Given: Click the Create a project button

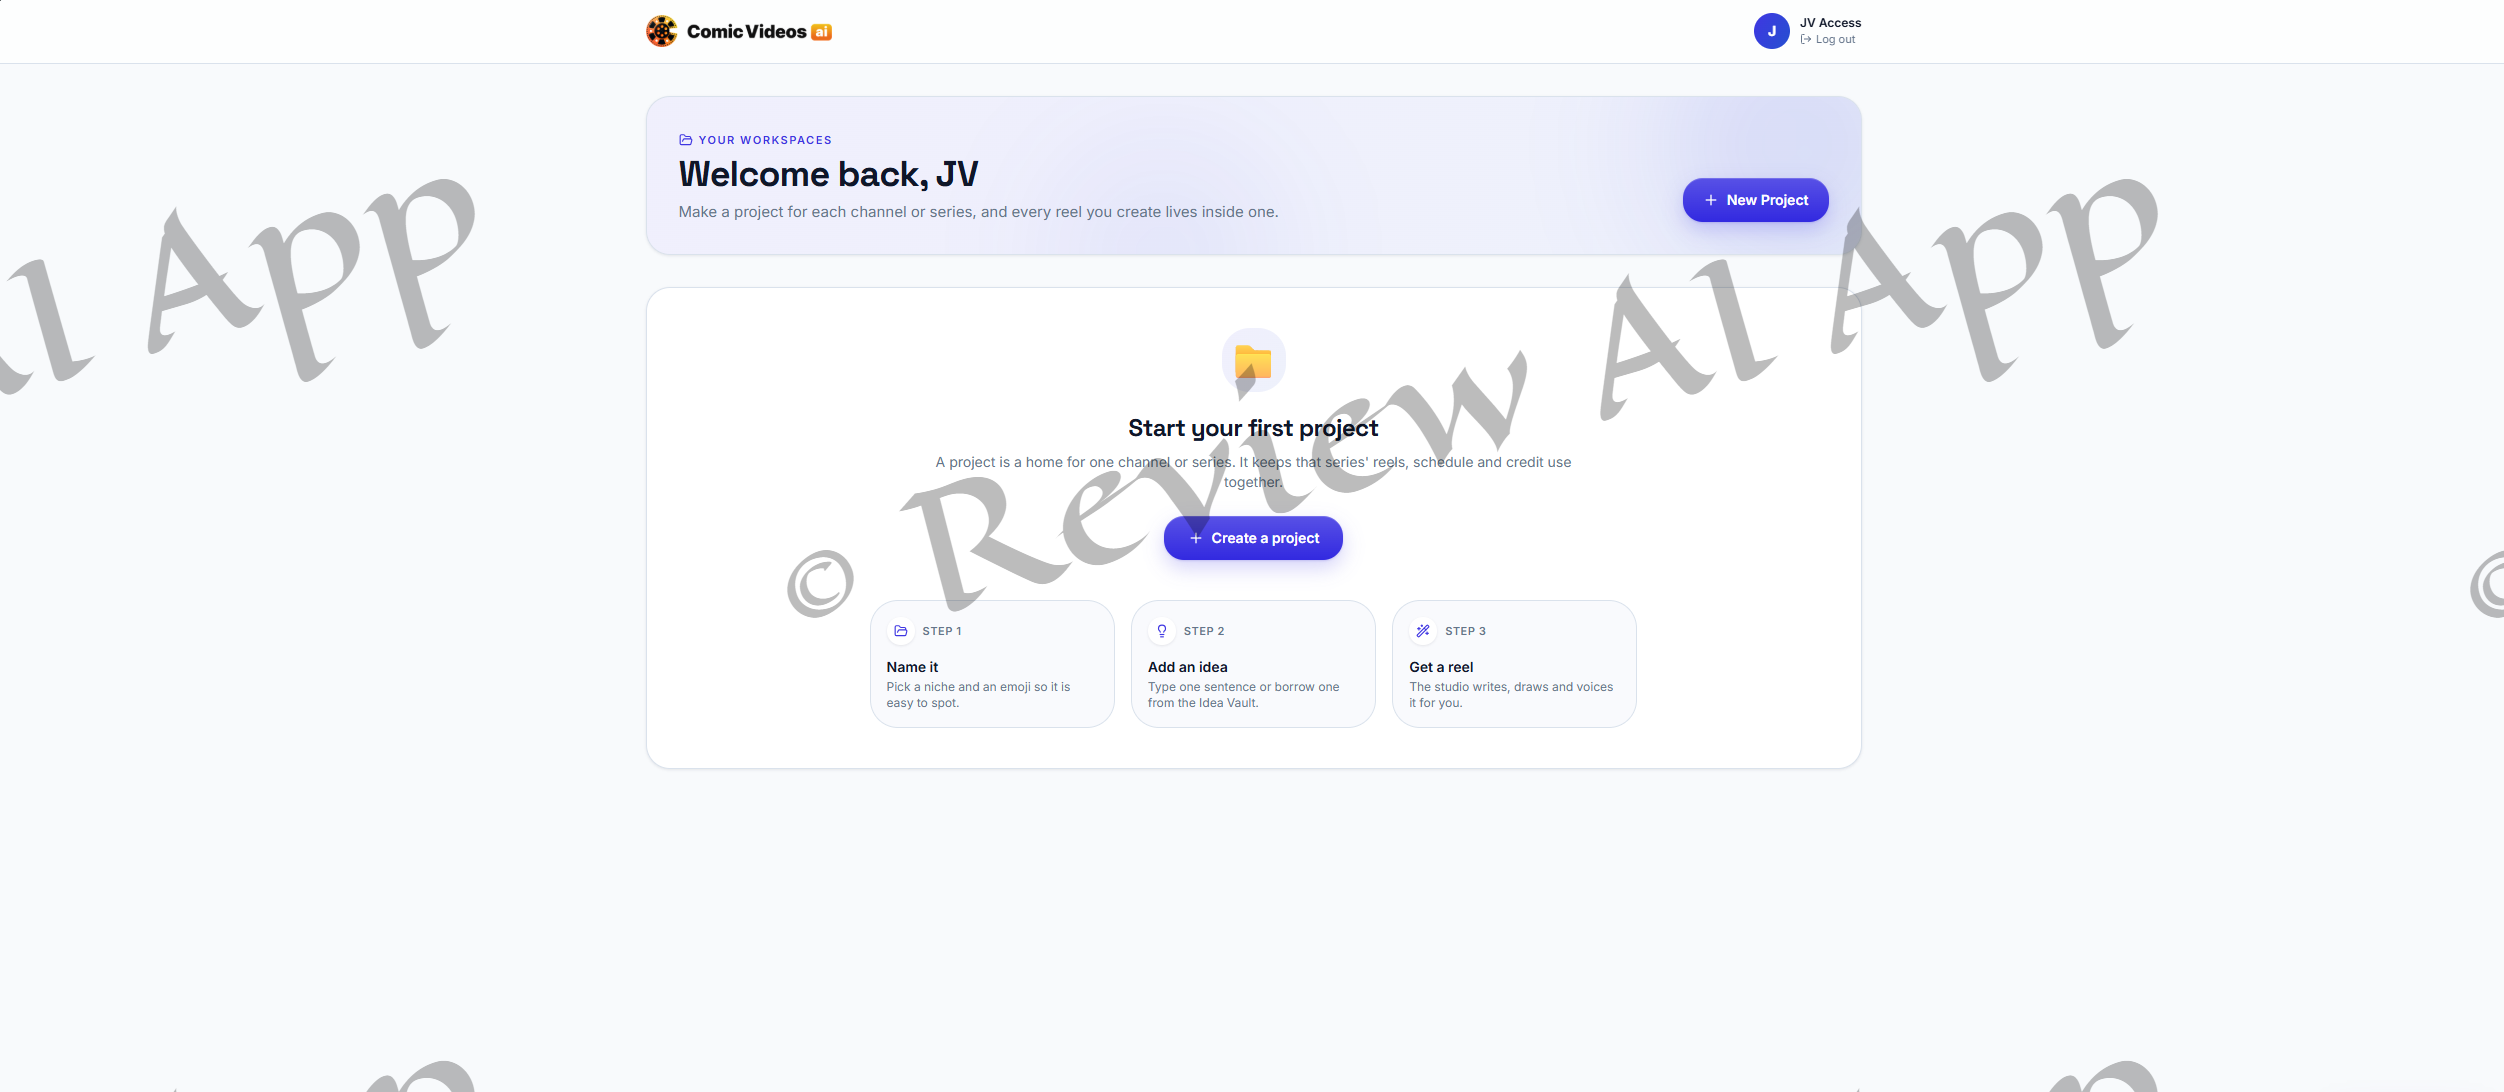Looking at the screenshot, I should tap(1253, 538).
